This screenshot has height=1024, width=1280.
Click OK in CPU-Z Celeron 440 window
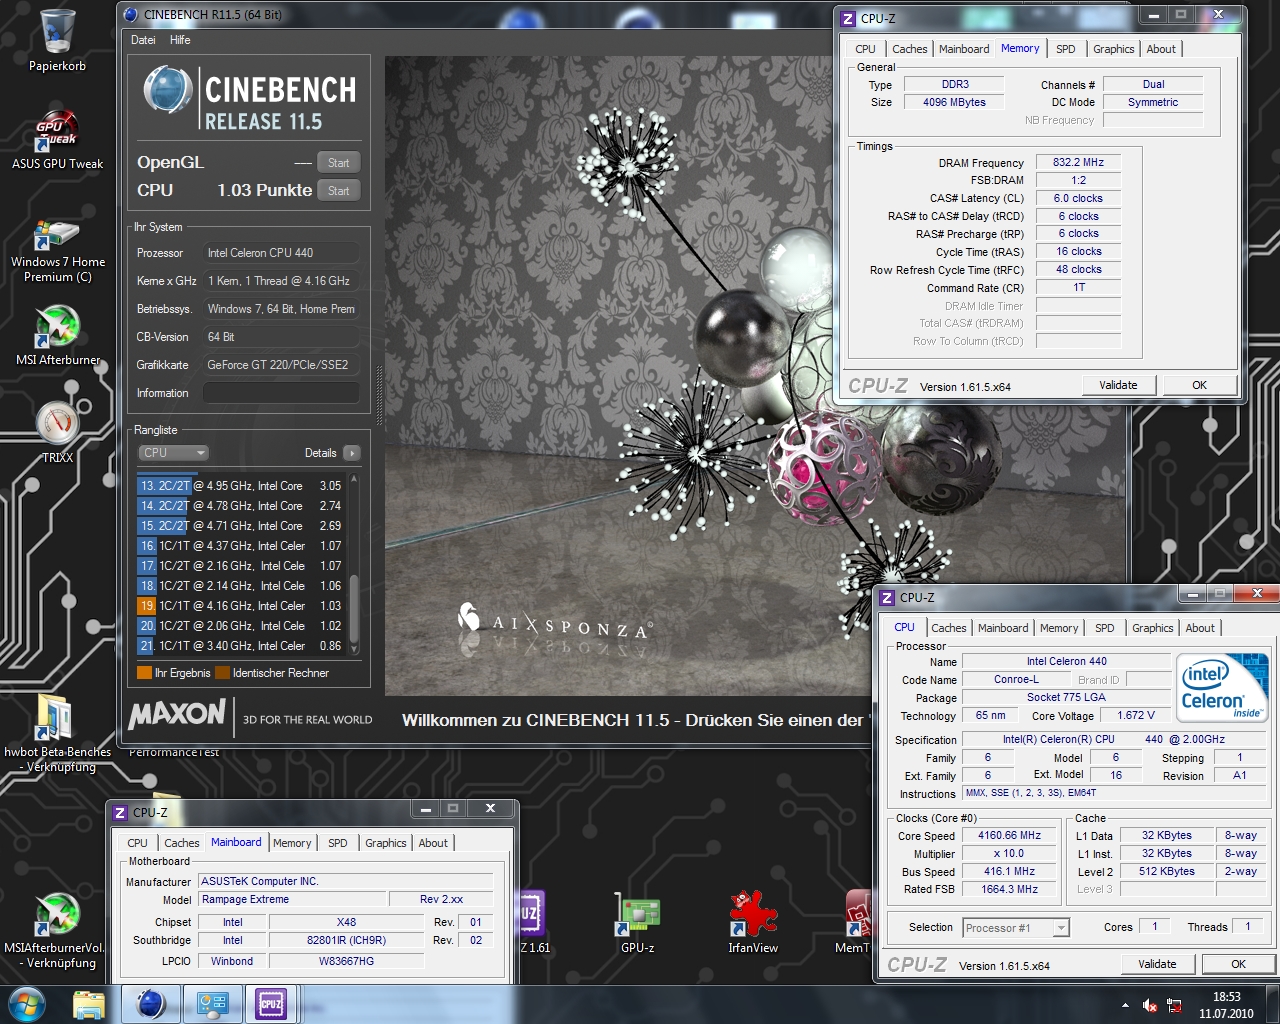[1238, 964]
